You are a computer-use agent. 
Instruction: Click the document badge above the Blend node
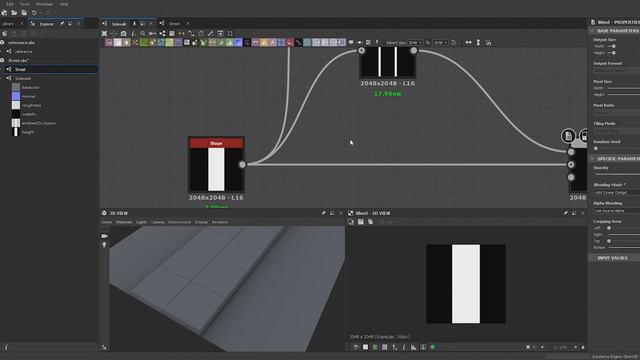(568, 136)
